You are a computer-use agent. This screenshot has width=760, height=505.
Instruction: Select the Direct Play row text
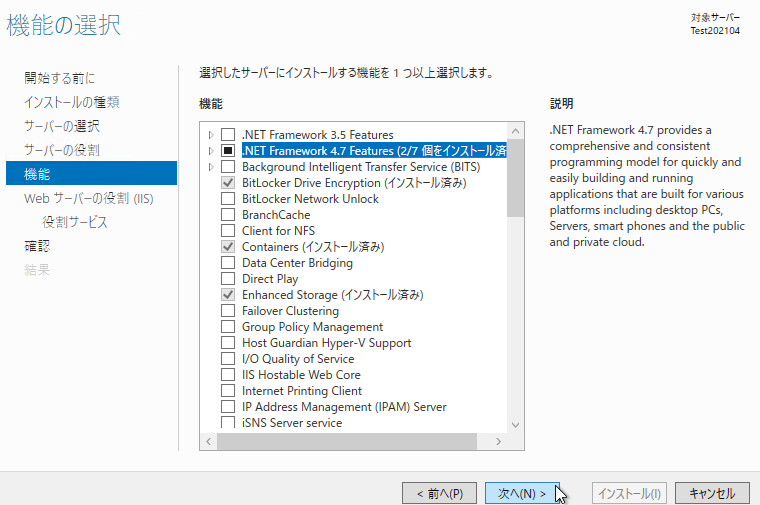[x=270, y=279]
